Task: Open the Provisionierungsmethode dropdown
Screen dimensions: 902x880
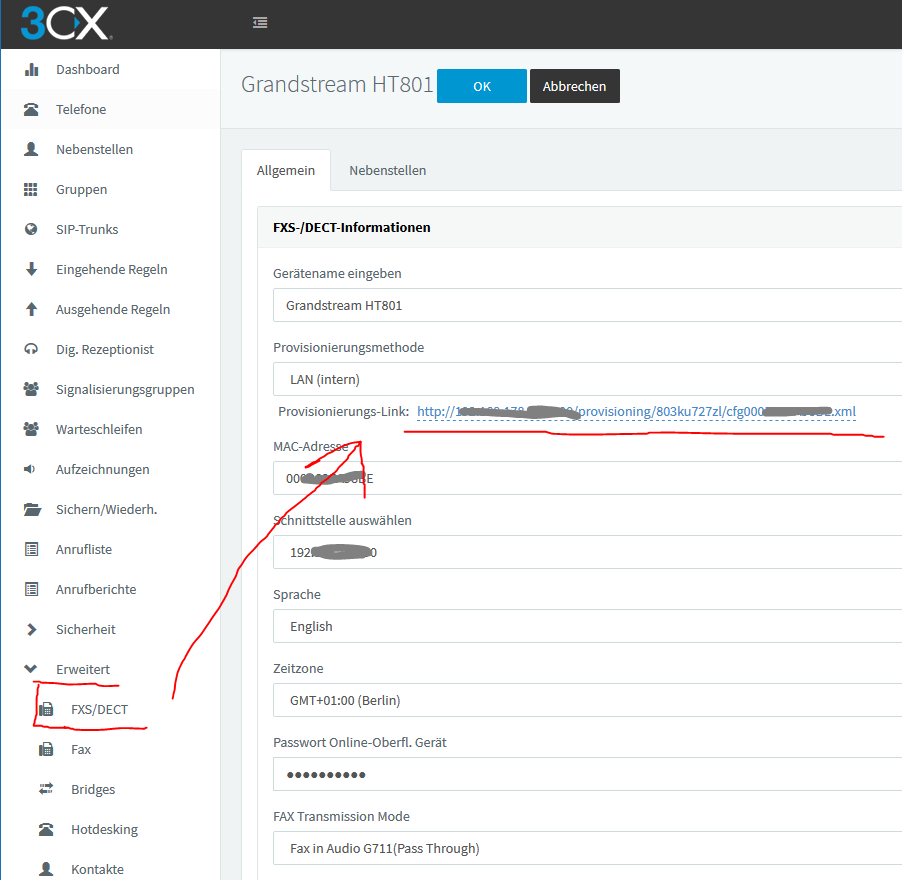Action: click(587, 379)
